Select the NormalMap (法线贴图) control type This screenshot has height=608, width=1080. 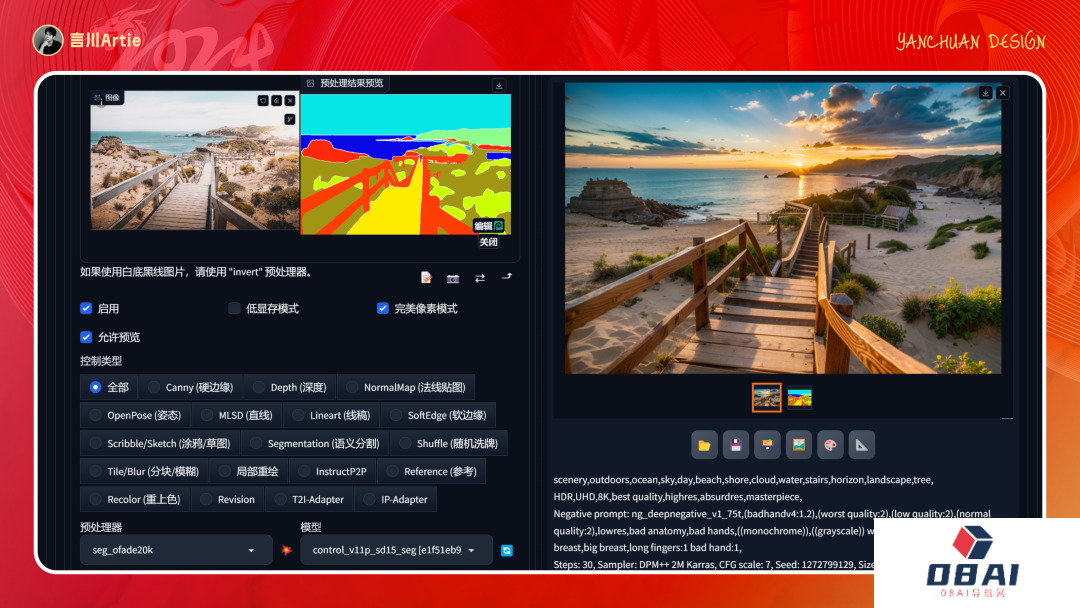point(406,387)
